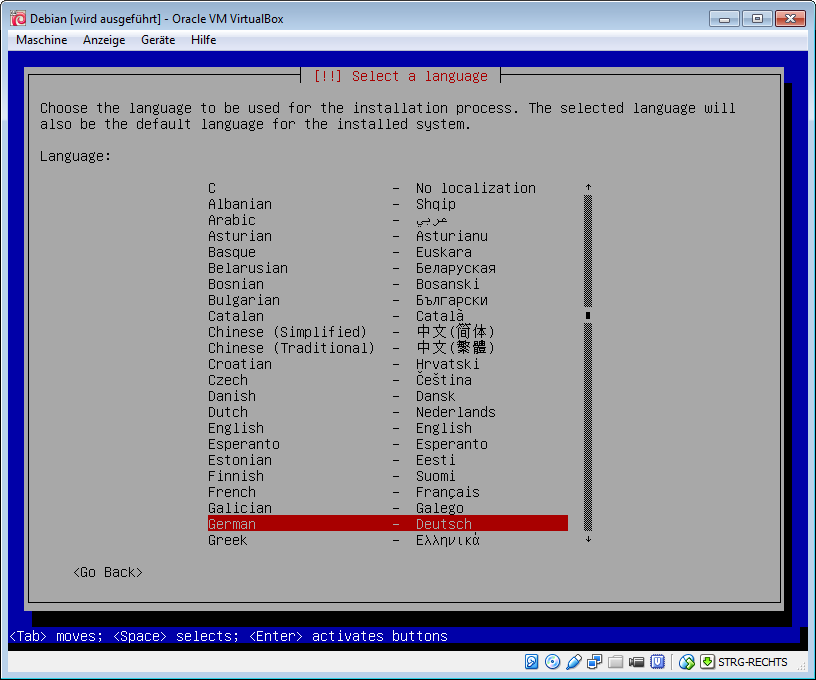
Task: Click the mouse integration status icon
Action: click(x=686, y=662)
